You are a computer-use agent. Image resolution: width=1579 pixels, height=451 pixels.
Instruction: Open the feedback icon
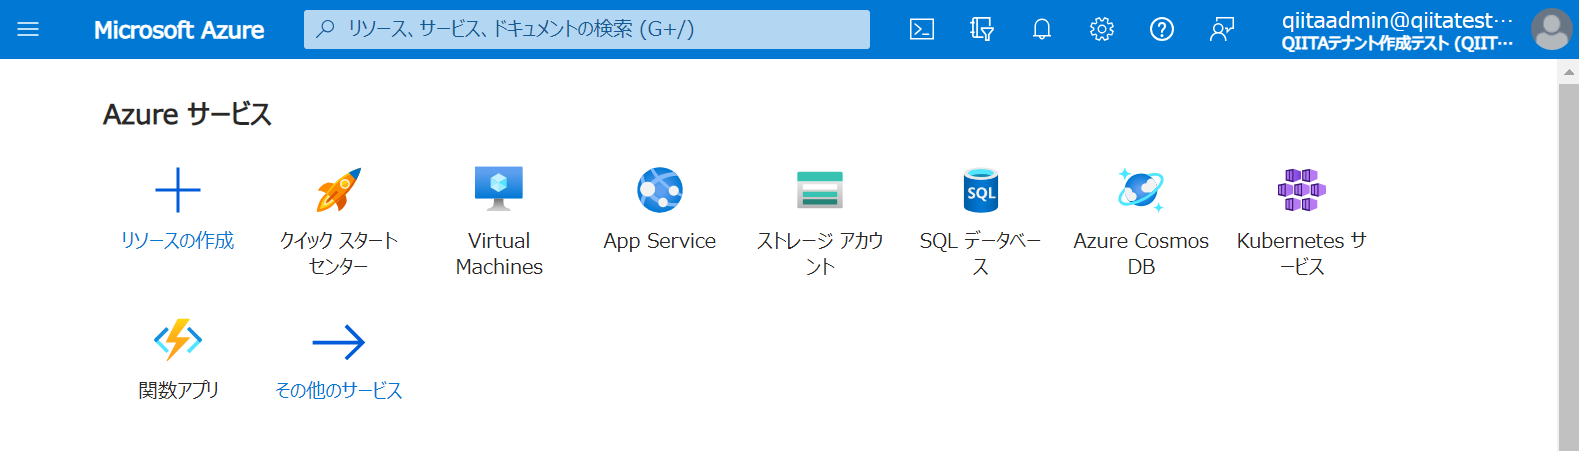tap(1222, 29)
